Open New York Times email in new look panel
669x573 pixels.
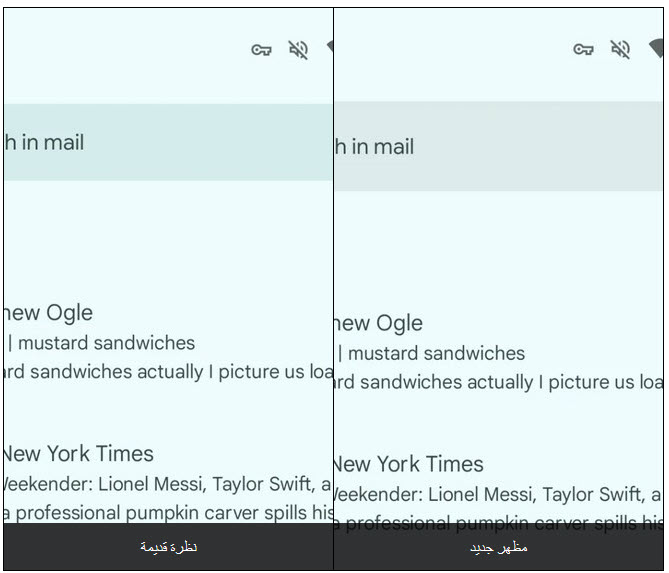click(x=409, y=464)
